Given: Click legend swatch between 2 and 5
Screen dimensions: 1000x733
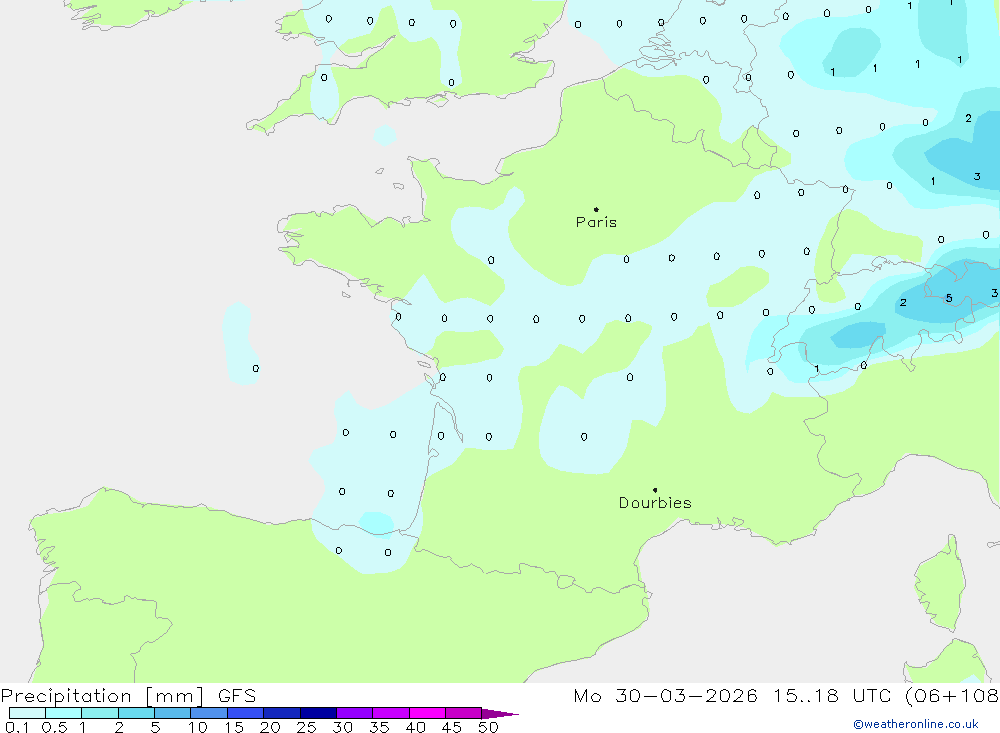Looking at the screenshot, I should 136,713.
